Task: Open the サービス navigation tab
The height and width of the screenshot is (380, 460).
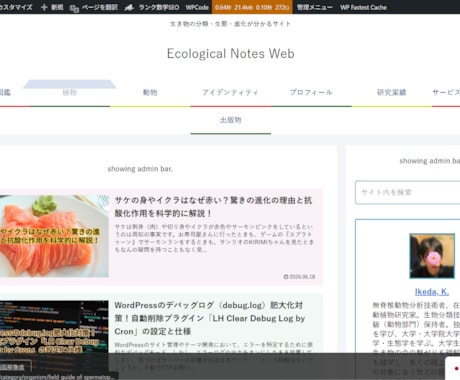Action: click(446, 92)
